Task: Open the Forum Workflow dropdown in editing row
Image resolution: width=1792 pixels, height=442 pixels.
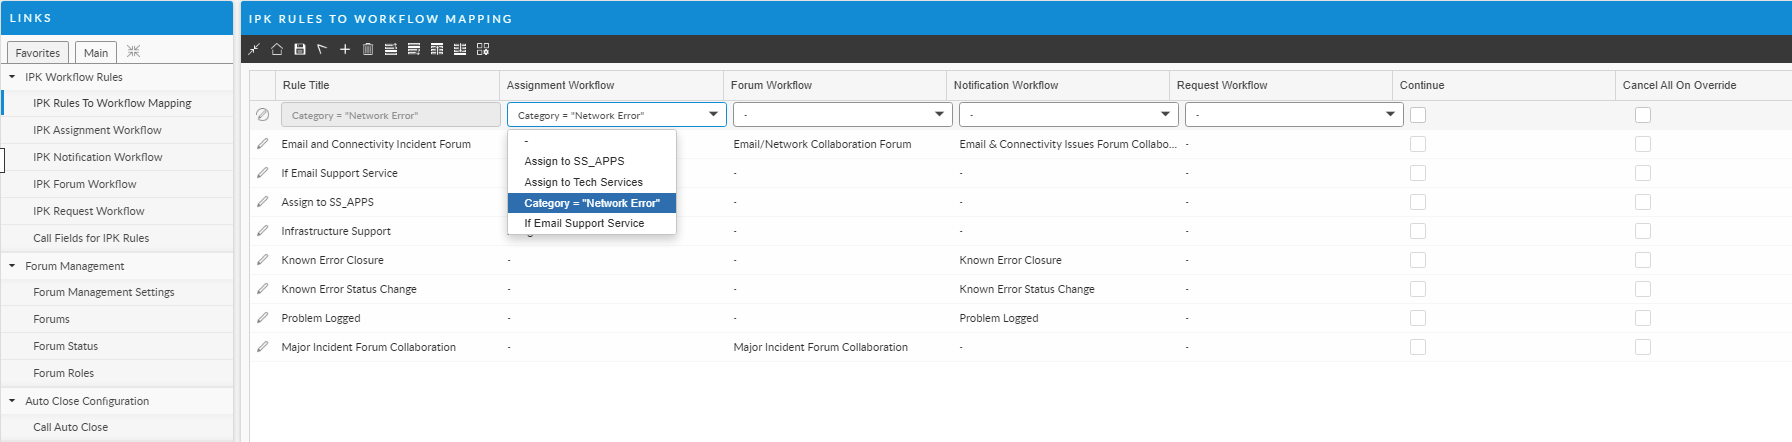Action: (x=842, y=115)
